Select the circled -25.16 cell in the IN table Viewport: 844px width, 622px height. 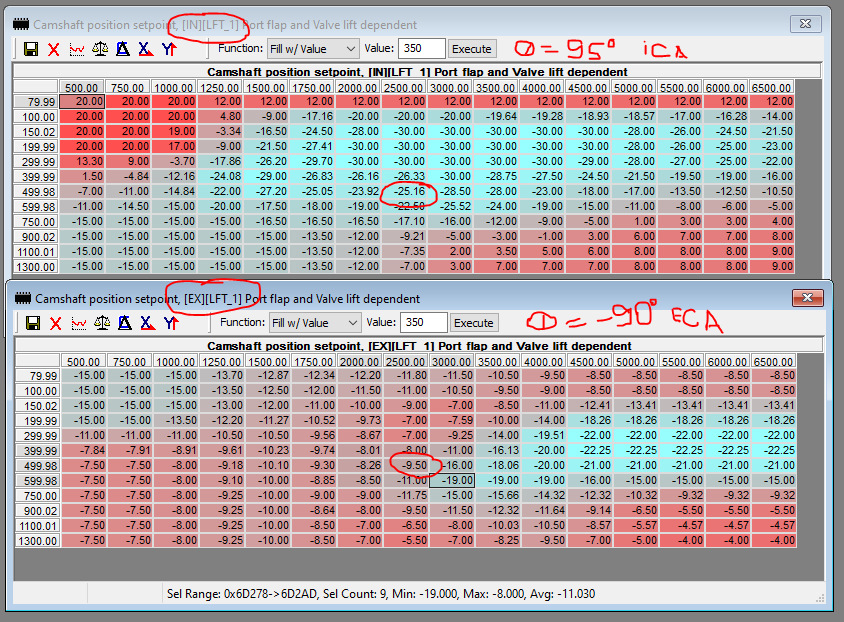(407, 191)
